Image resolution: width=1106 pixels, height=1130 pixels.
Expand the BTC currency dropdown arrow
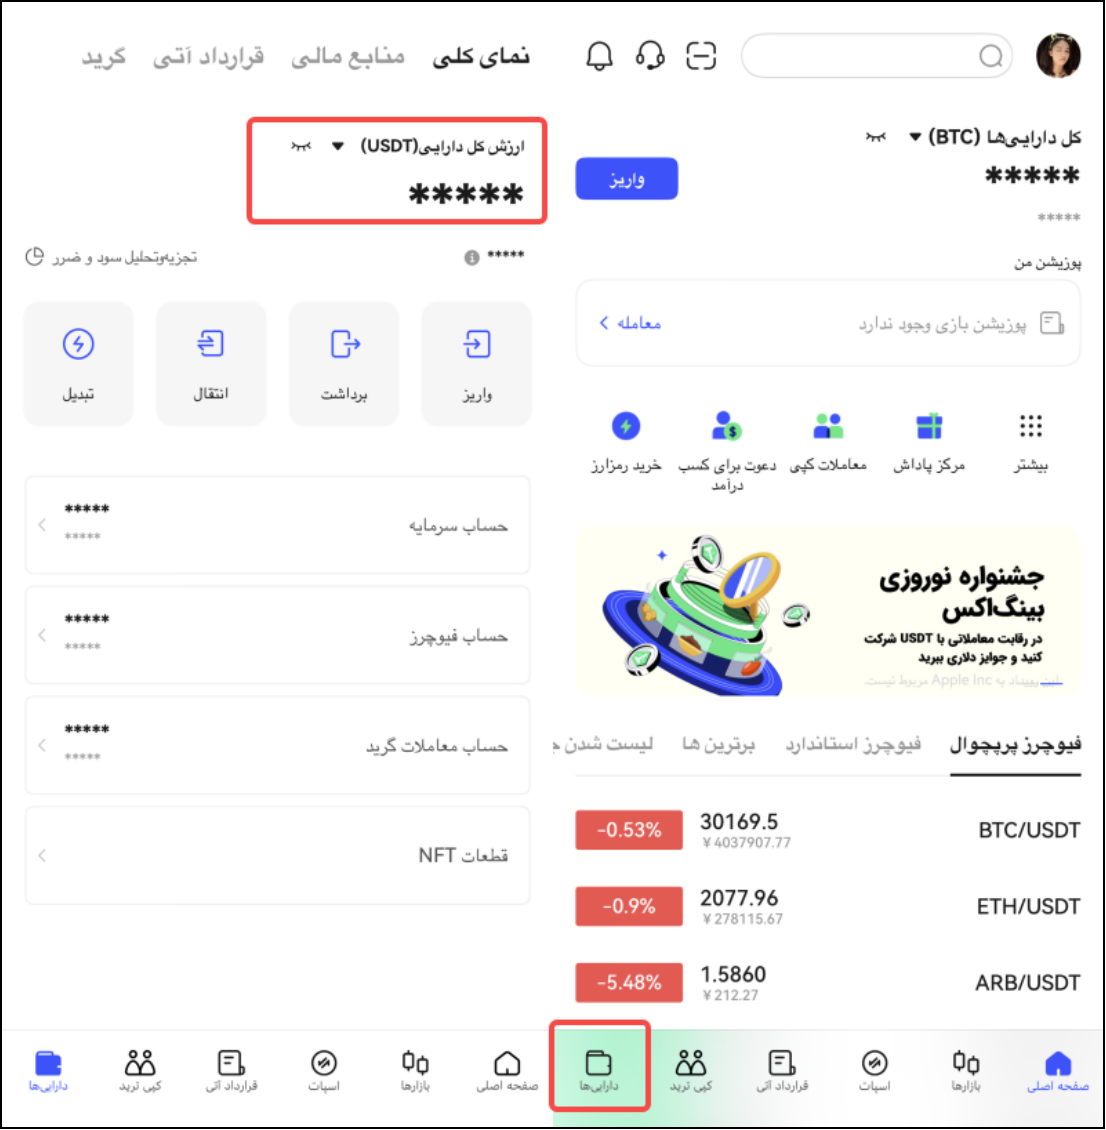[x=914, y=137]
